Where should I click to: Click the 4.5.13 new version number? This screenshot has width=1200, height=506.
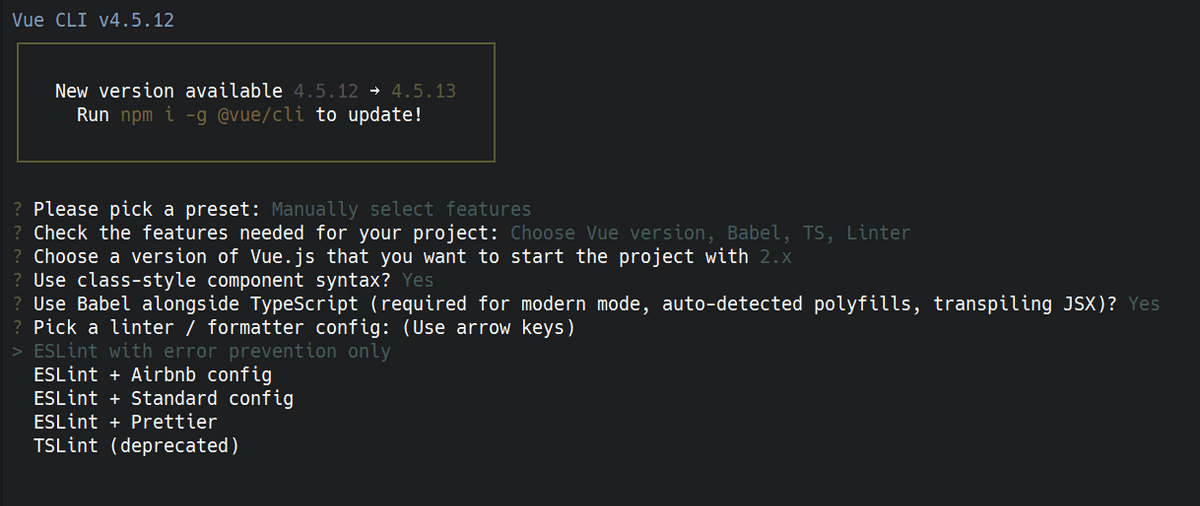pyautogui.click(x=424, y=91)
